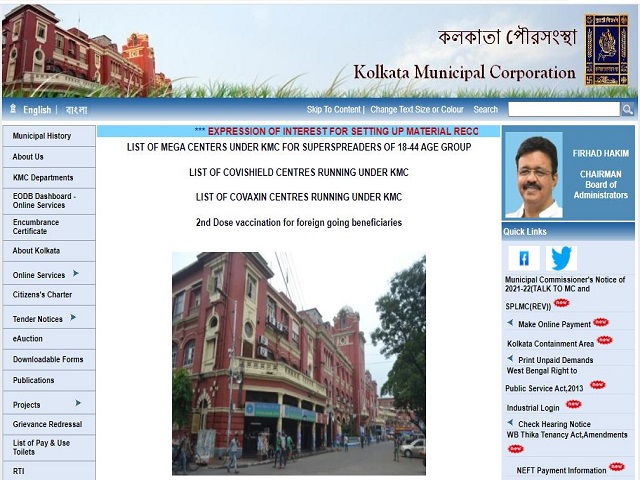The width and height of the screenshot is (640, 480).
Task: Expand the Tender Notices submenu arrow
Action: (73, 317)
